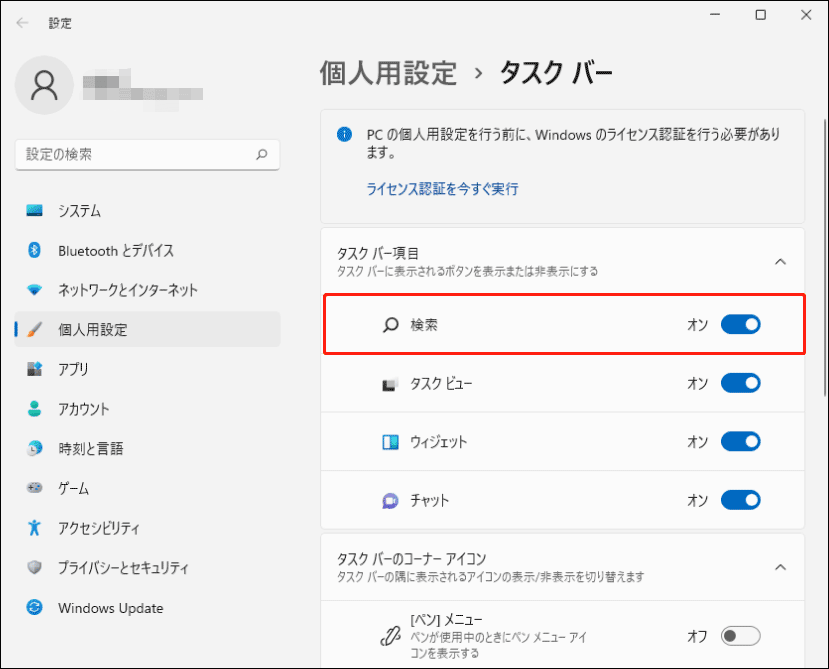Screen dimensions: 829x669
Task: Open ネットワークとインターネット category
Action: (x=148, y=290)
